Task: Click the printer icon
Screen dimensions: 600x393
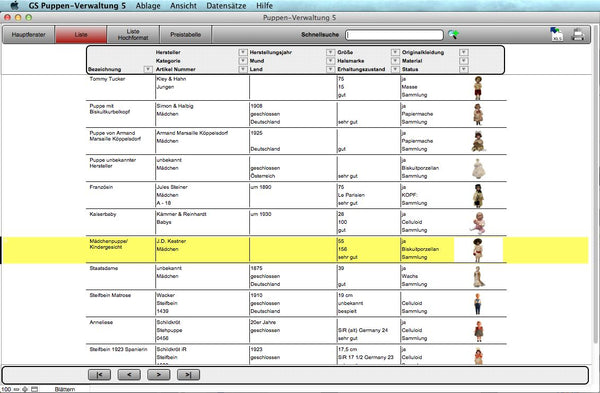Action: [578, 34]
